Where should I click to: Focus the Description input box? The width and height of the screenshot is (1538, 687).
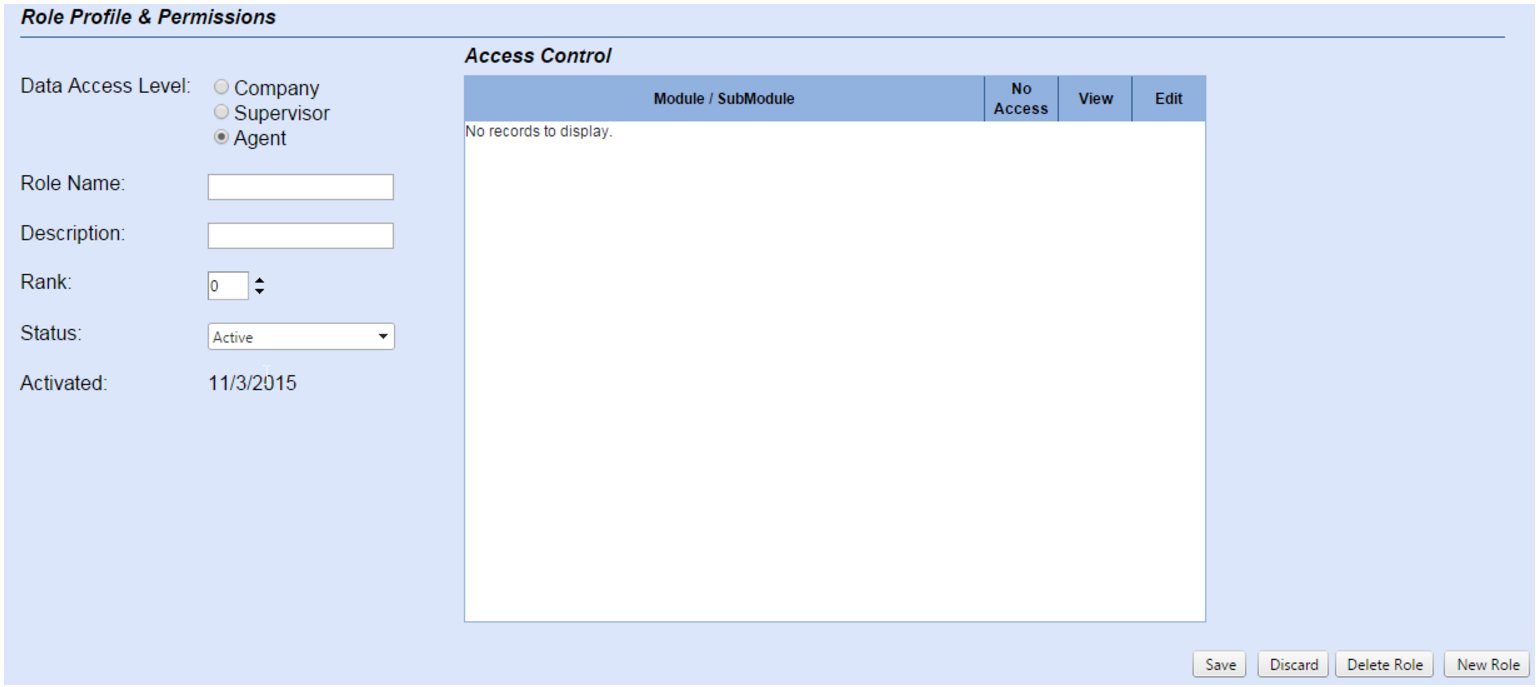(300, 236)
